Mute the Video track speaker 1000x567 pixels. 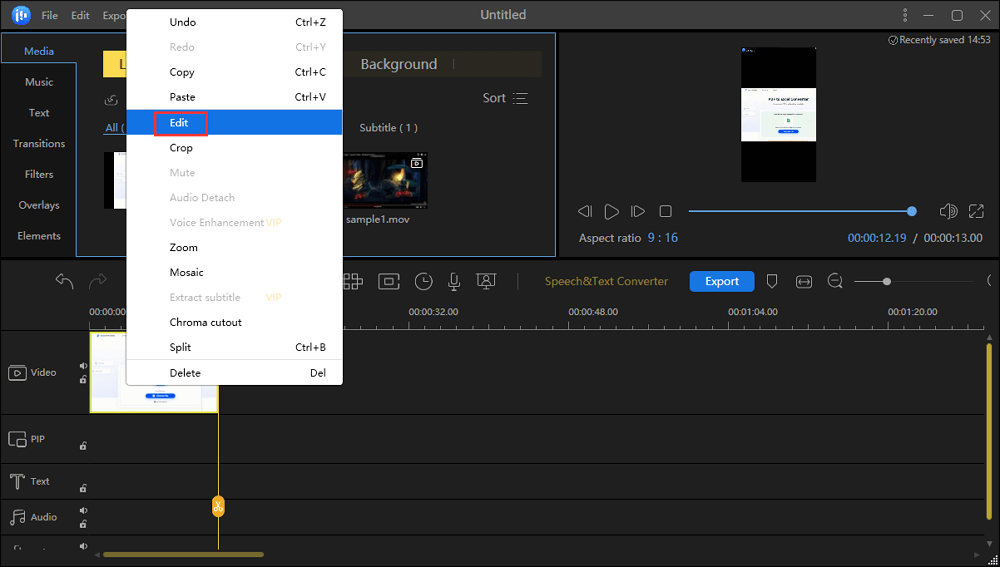83,366
